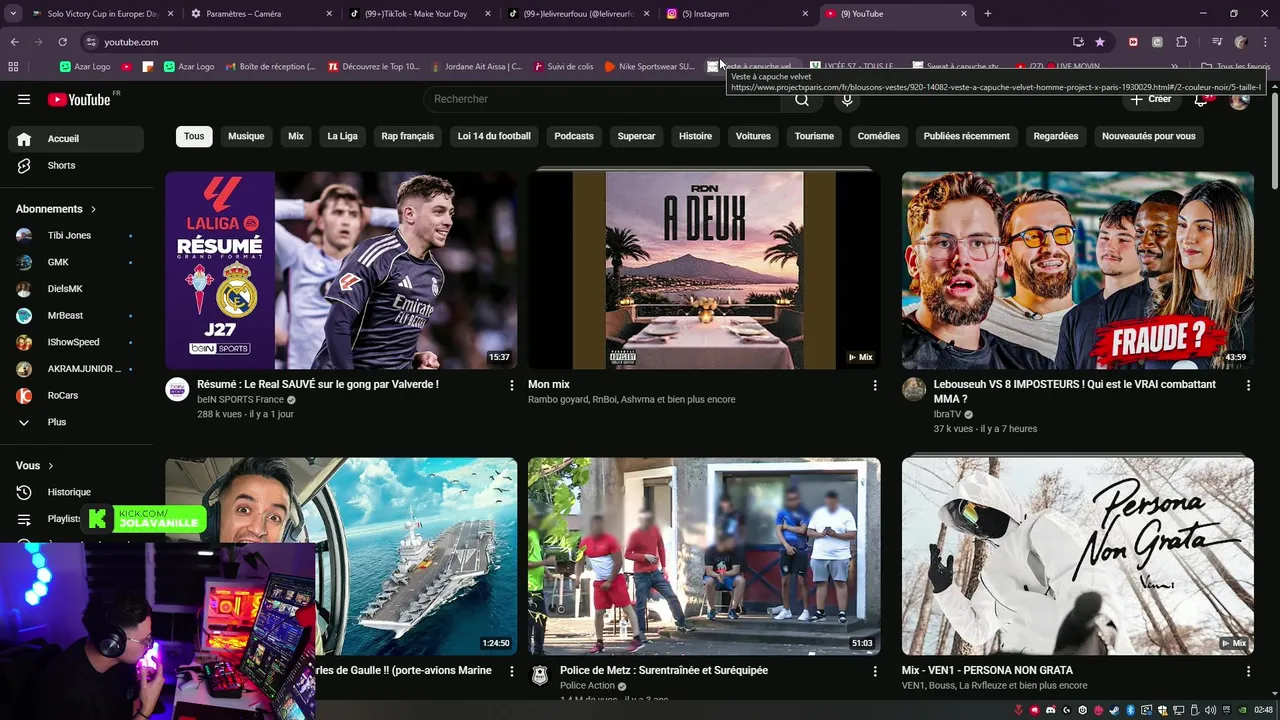Click the search magnifier button
This screenshot has width=1280, height=720.
(802, 99)
